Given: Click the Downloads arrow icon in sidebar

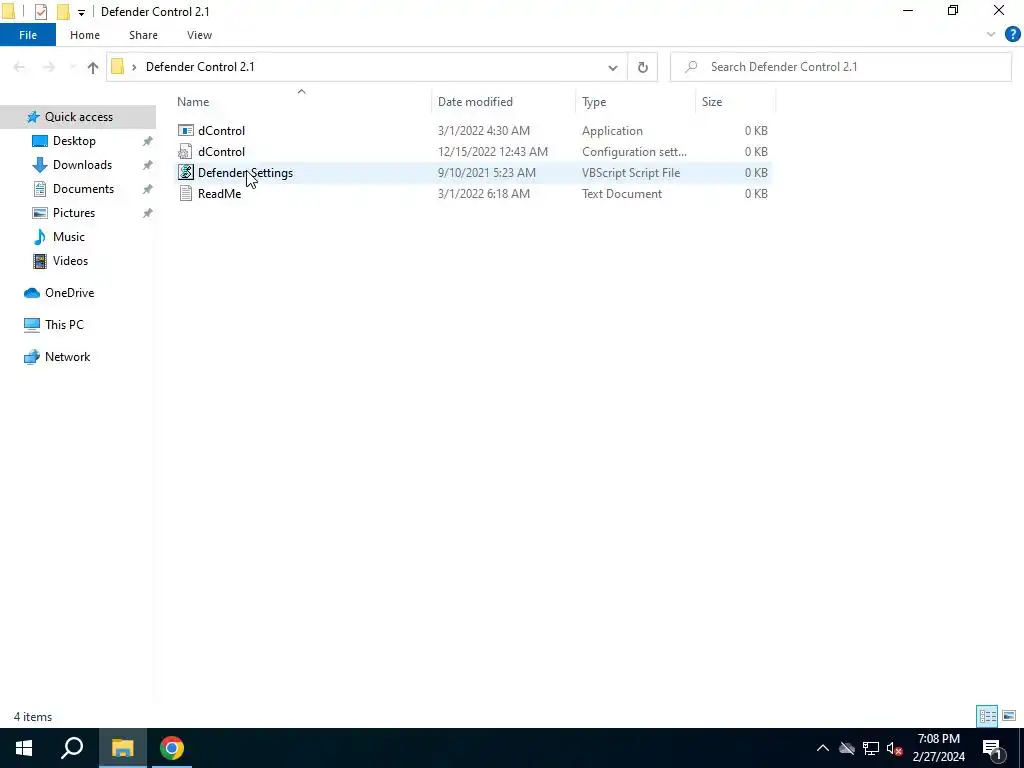Looking at the screenshot, I should pos(40,165).
